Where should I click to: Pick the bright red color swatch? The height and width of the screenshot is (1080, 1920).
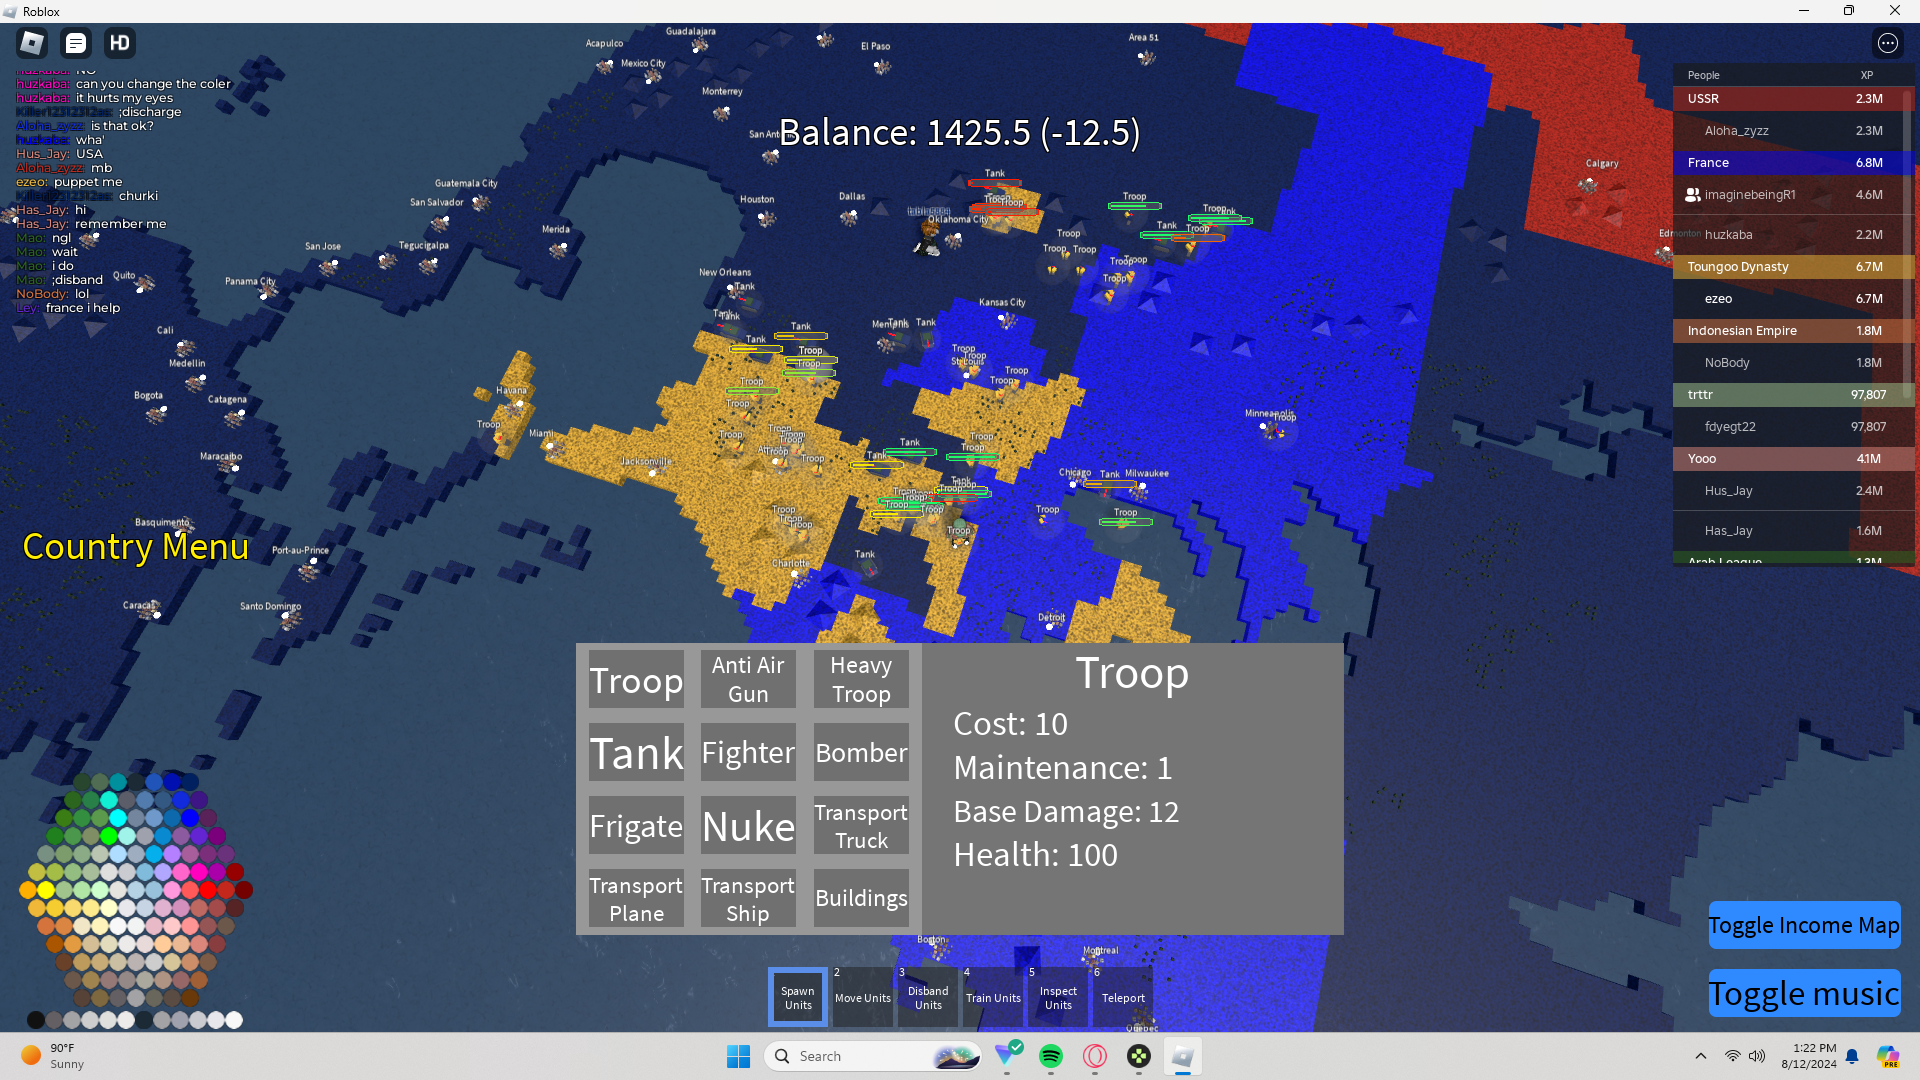208,889
